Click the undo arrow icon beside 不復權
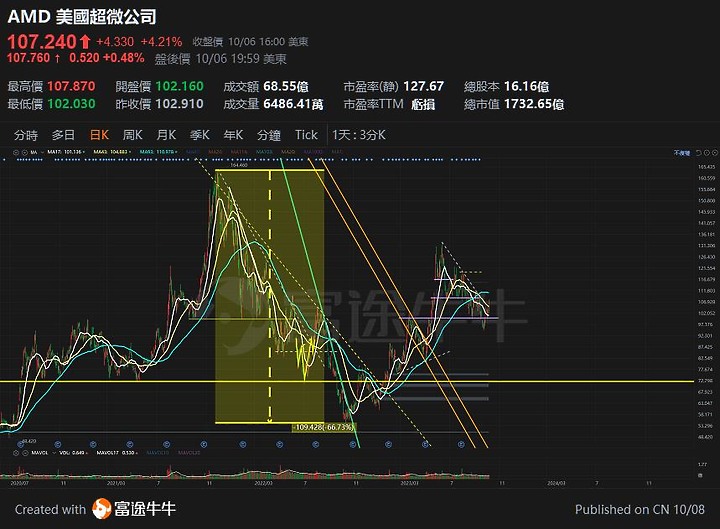 [698, 153]
